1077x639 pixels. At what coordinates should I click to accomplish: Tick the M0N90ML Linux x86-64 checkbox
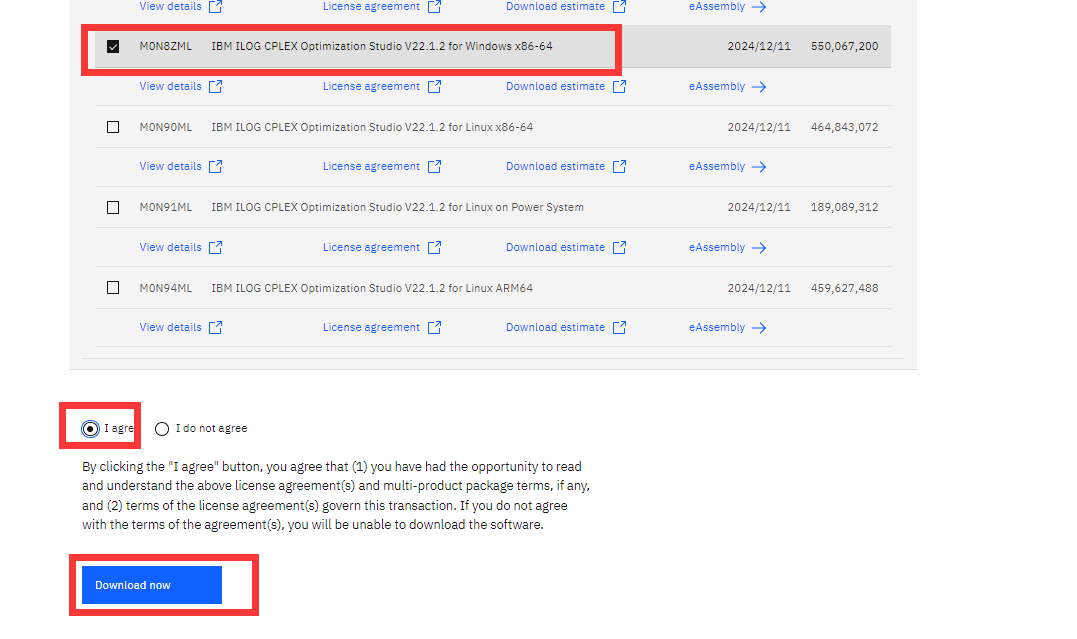[113, 127]
